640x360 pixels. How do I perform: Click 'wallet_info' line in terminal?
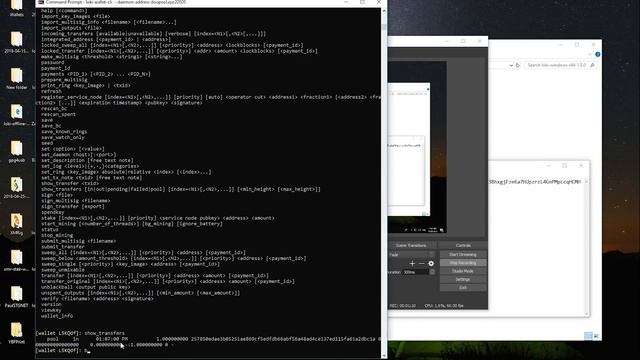(57, 316)
